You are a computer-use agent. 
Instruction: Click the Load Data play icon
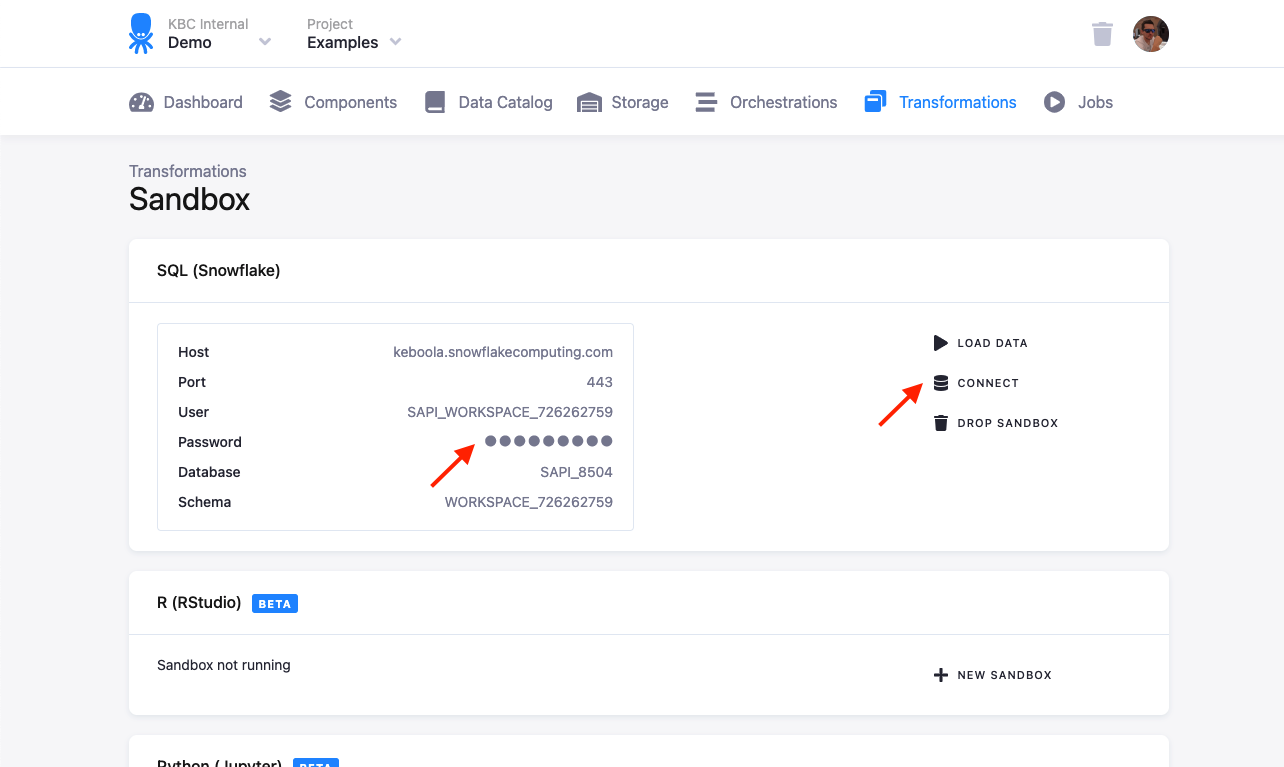(940, 343)
